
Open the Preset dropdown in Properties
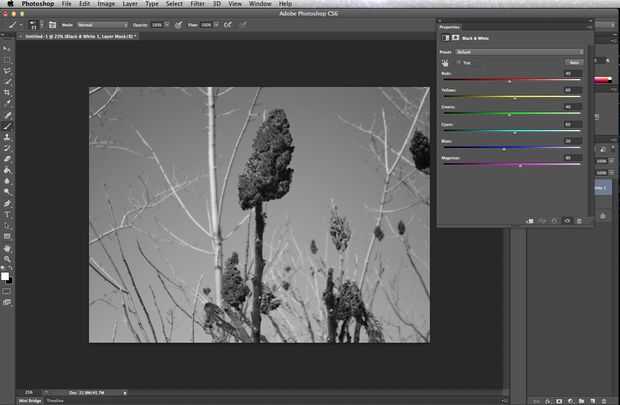(519, 52)
